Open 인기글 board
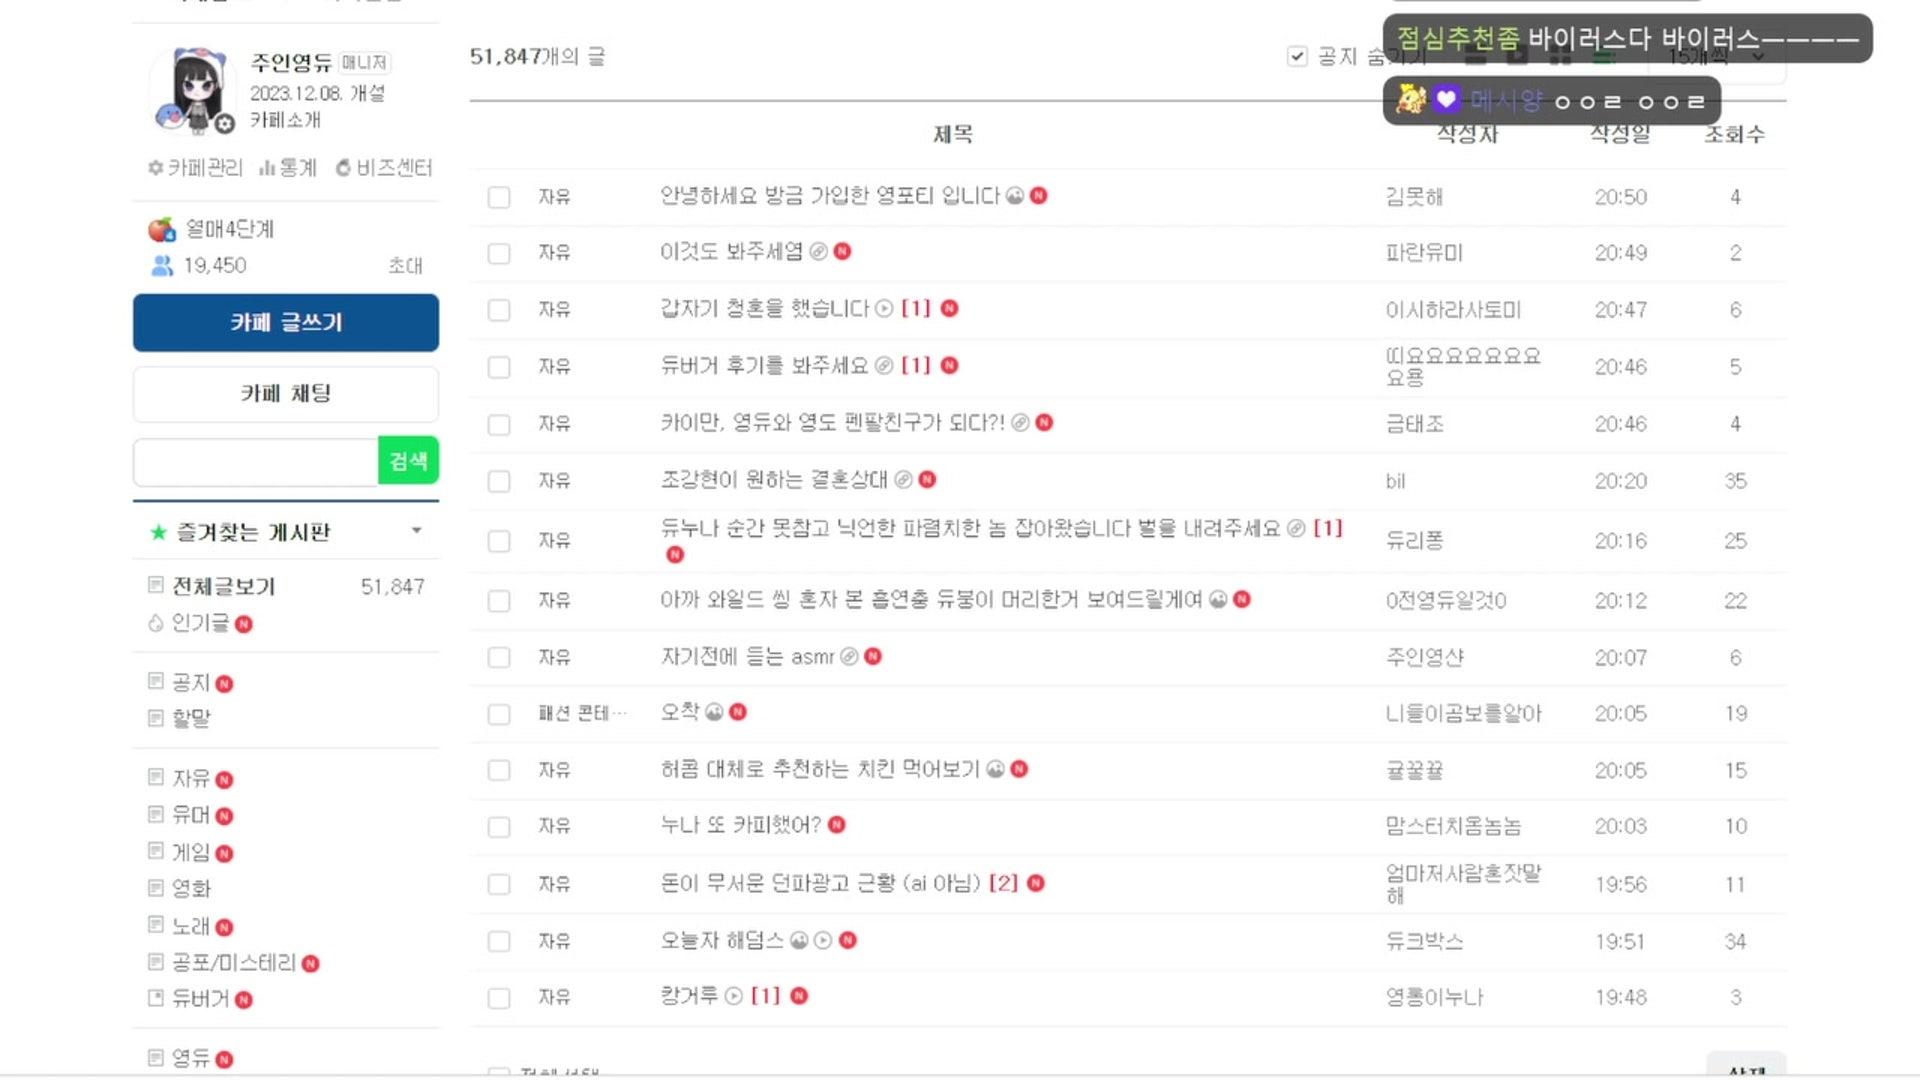The height and width of the screenshot is (1080, 1920). click(x=200, y=623)
